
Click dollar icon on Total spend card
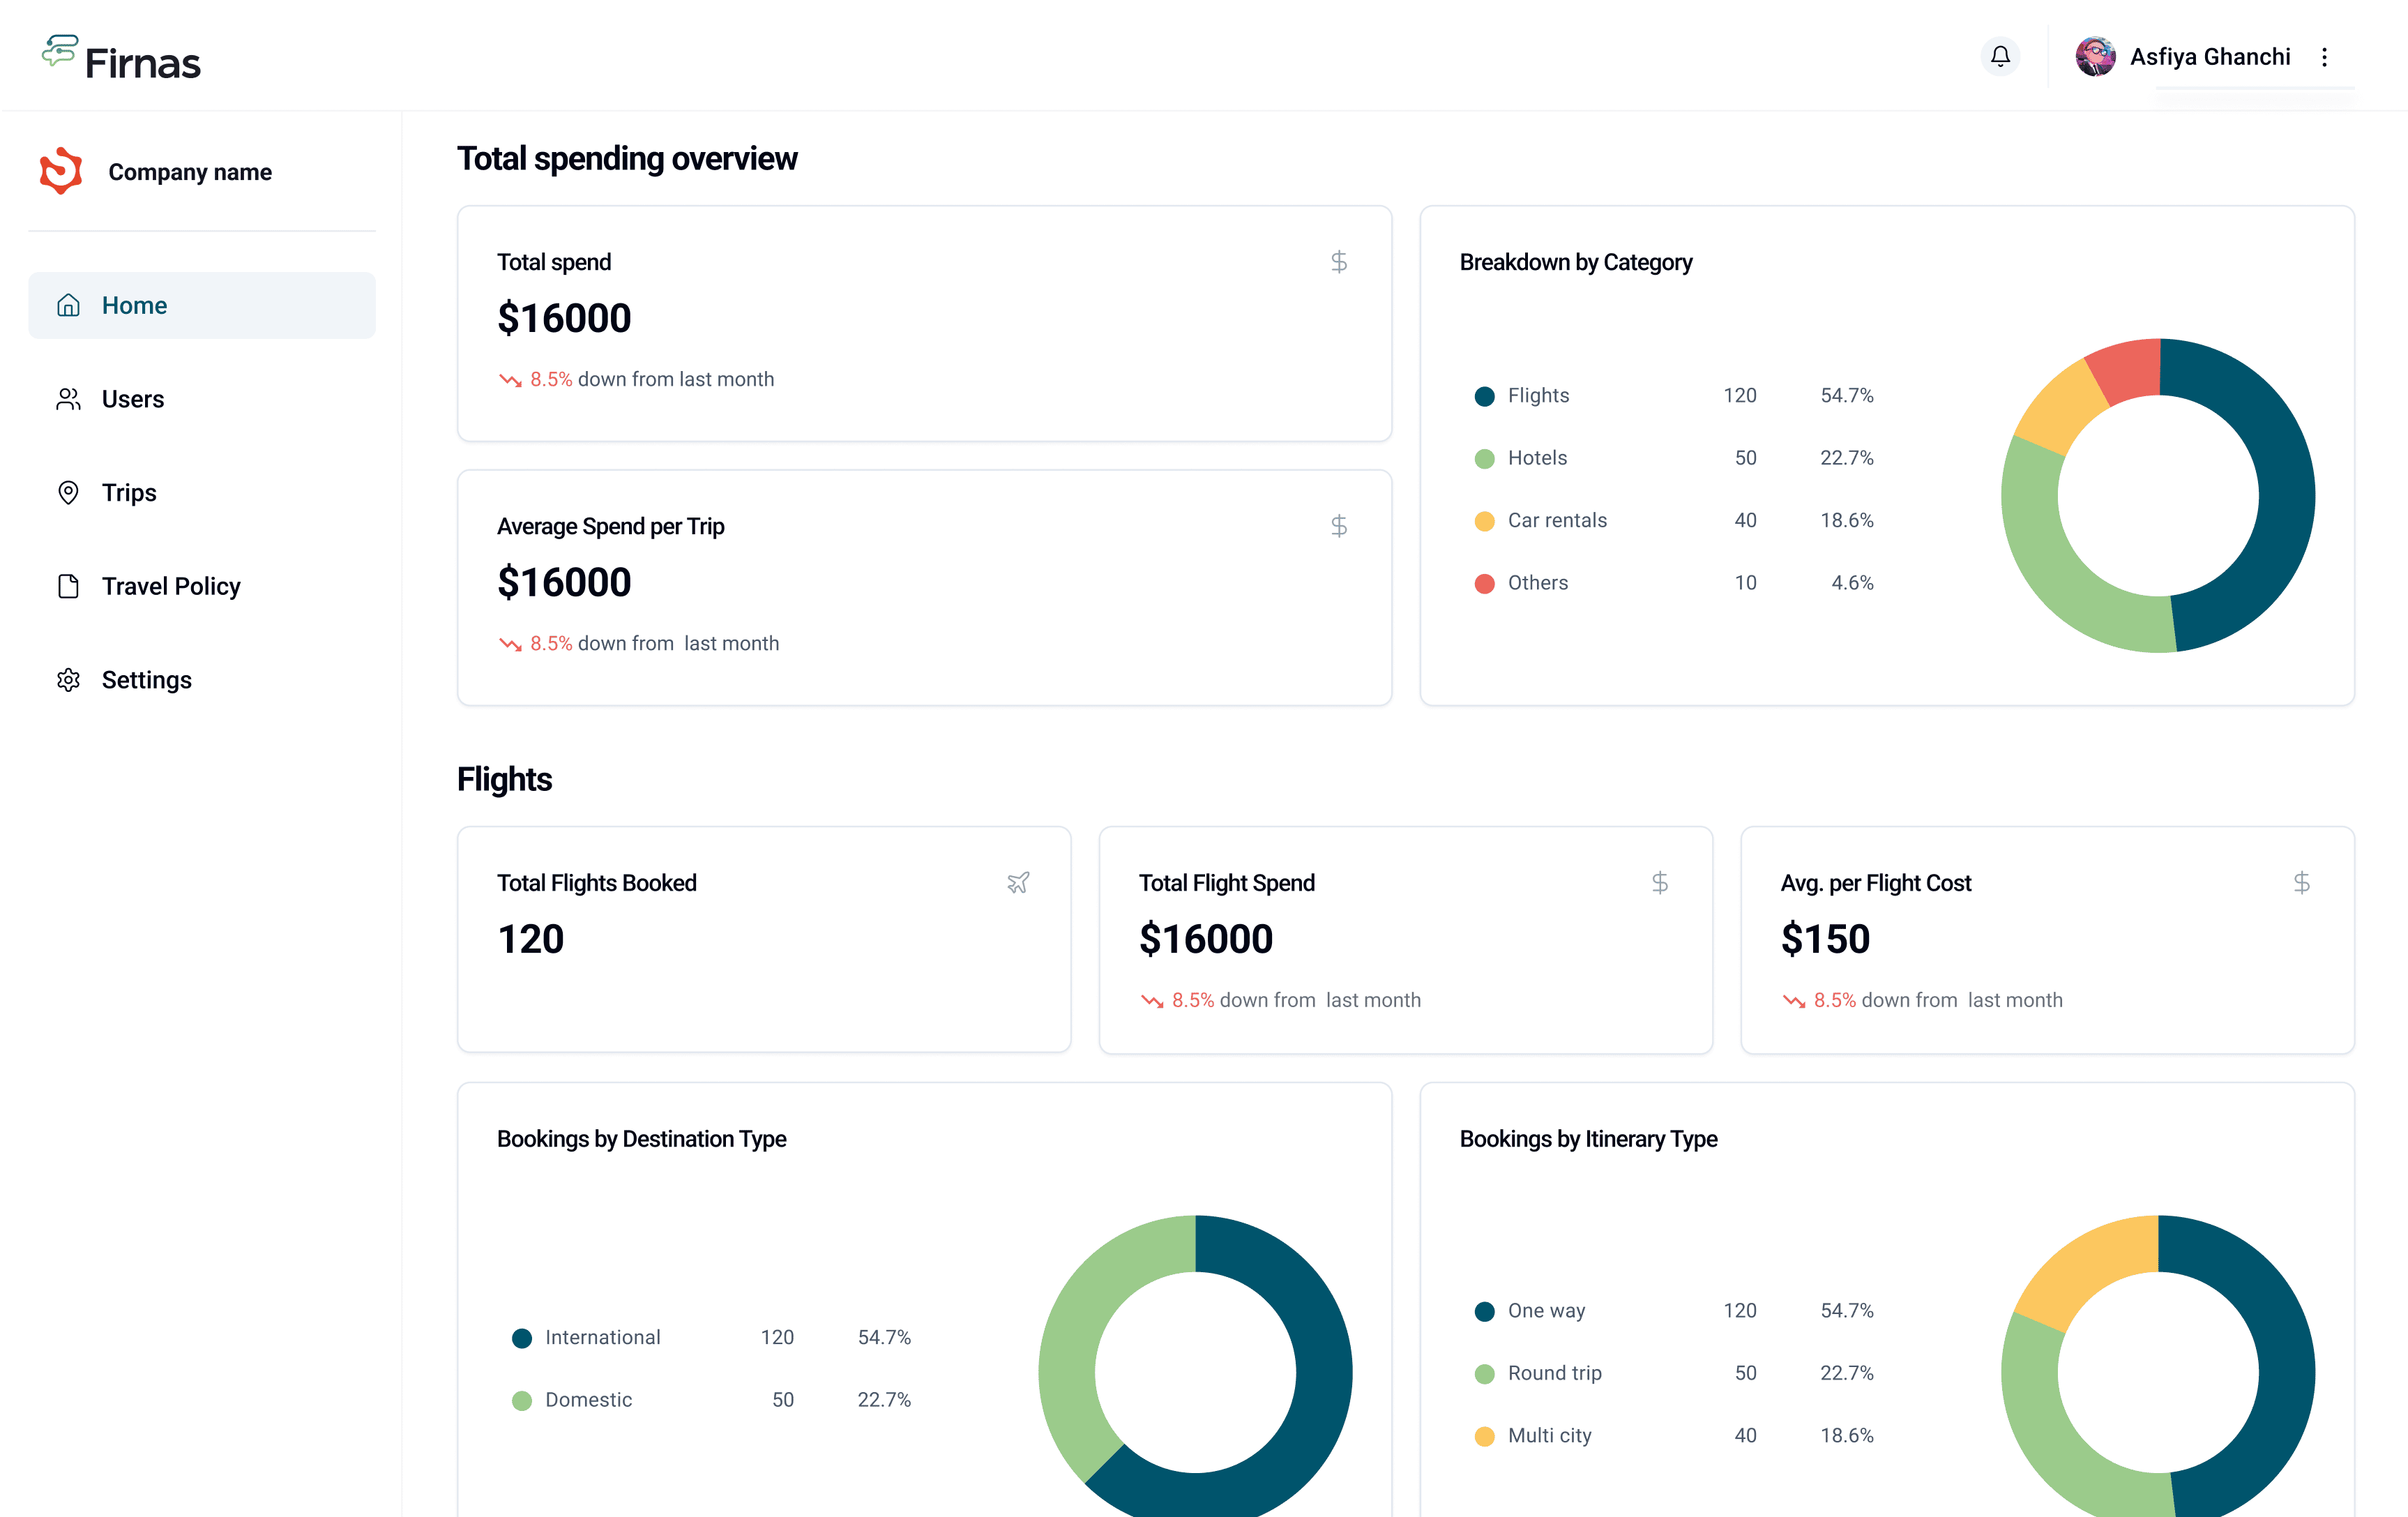[x=1339, y=262]
